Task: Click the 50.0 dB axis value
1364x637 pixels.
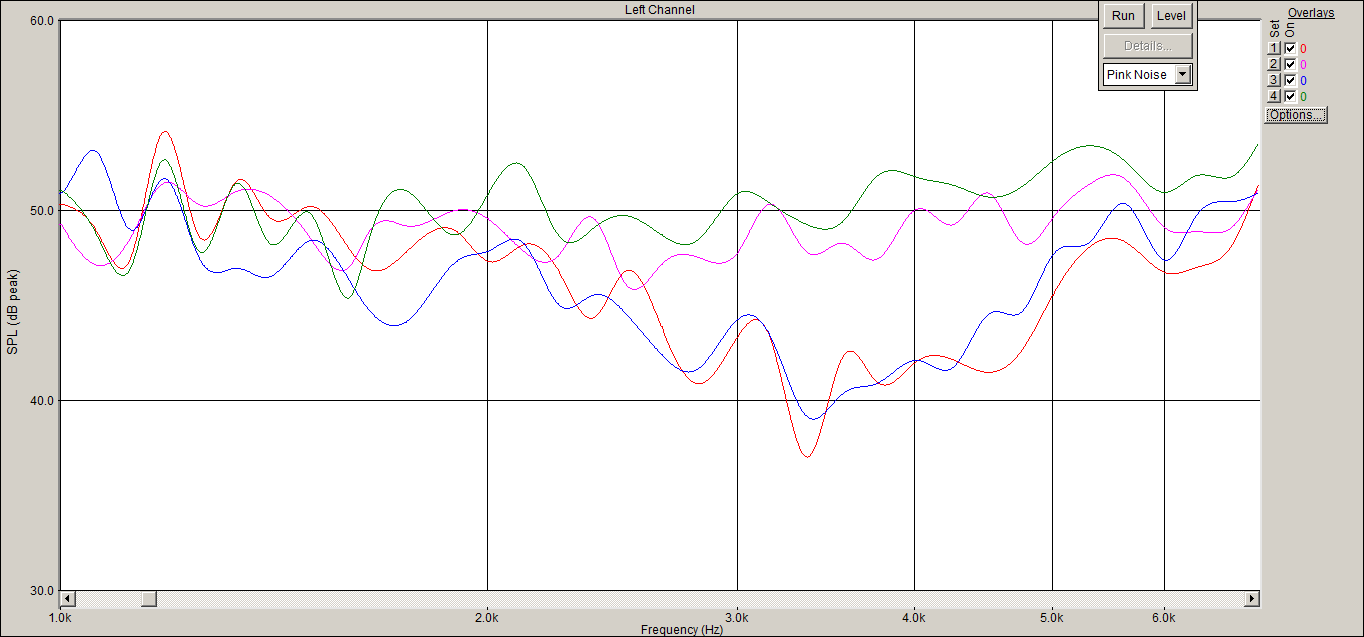Action: pyautogui.click(x=43, y=211)
